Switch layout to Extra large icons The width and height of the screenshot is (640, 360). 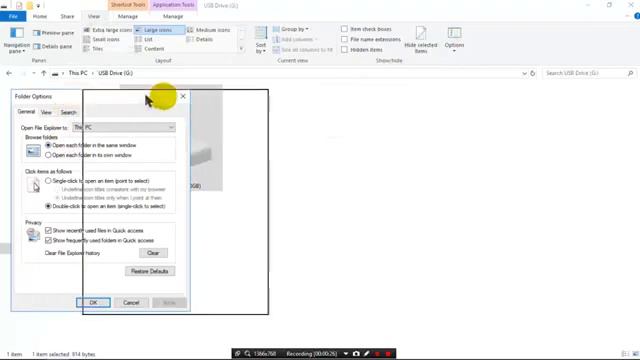click(x=107, y=30)
